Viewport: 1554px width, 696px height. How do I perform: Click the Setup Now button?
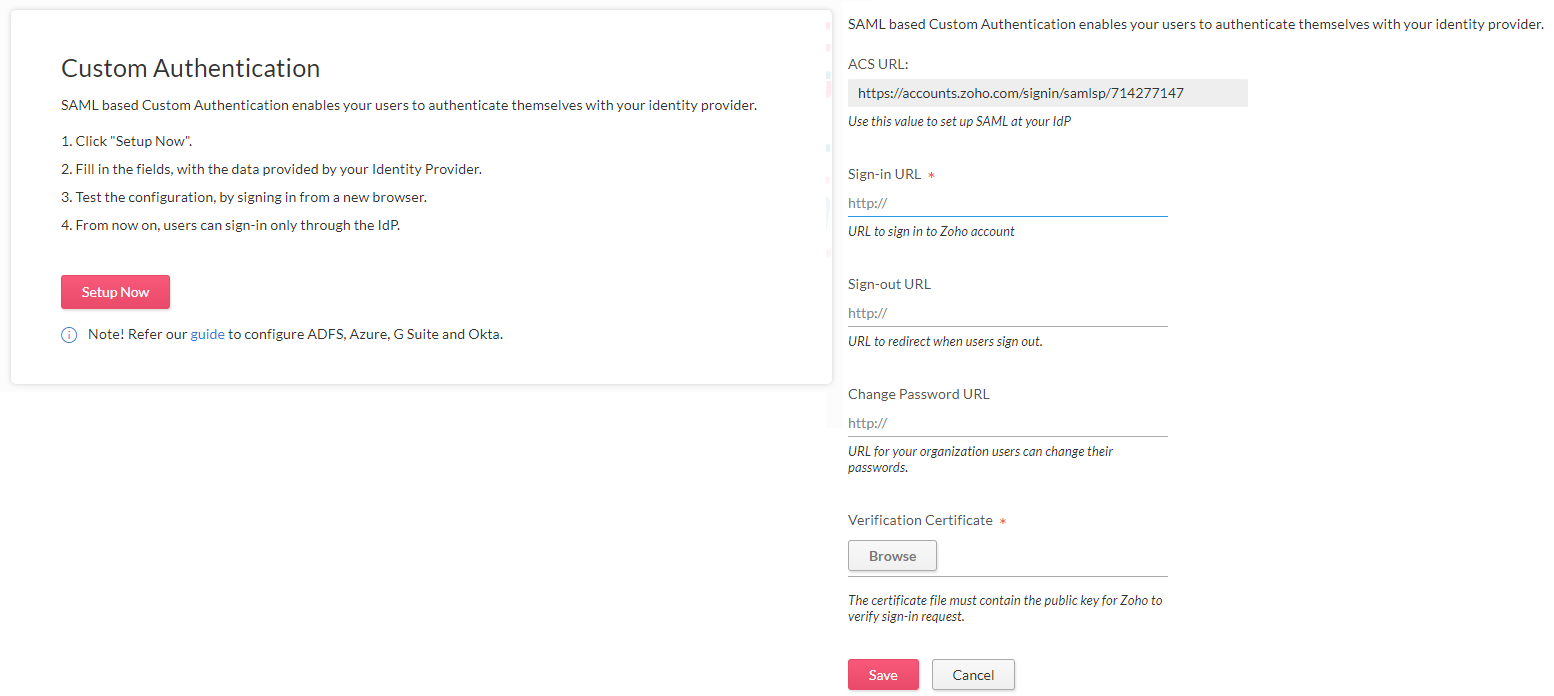click(115, 292)
